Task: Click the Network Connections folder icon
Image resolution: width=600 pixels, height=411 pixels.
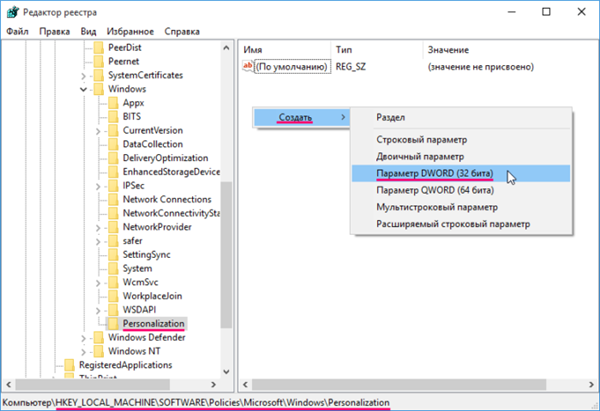Action: 113,199
